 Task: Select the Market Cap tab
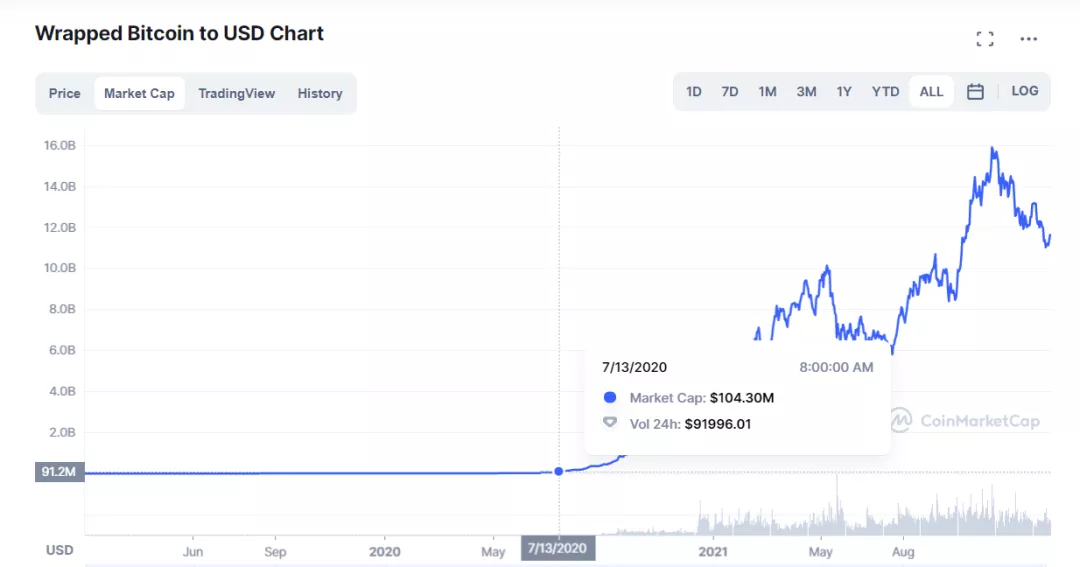(x=139, y=93)
